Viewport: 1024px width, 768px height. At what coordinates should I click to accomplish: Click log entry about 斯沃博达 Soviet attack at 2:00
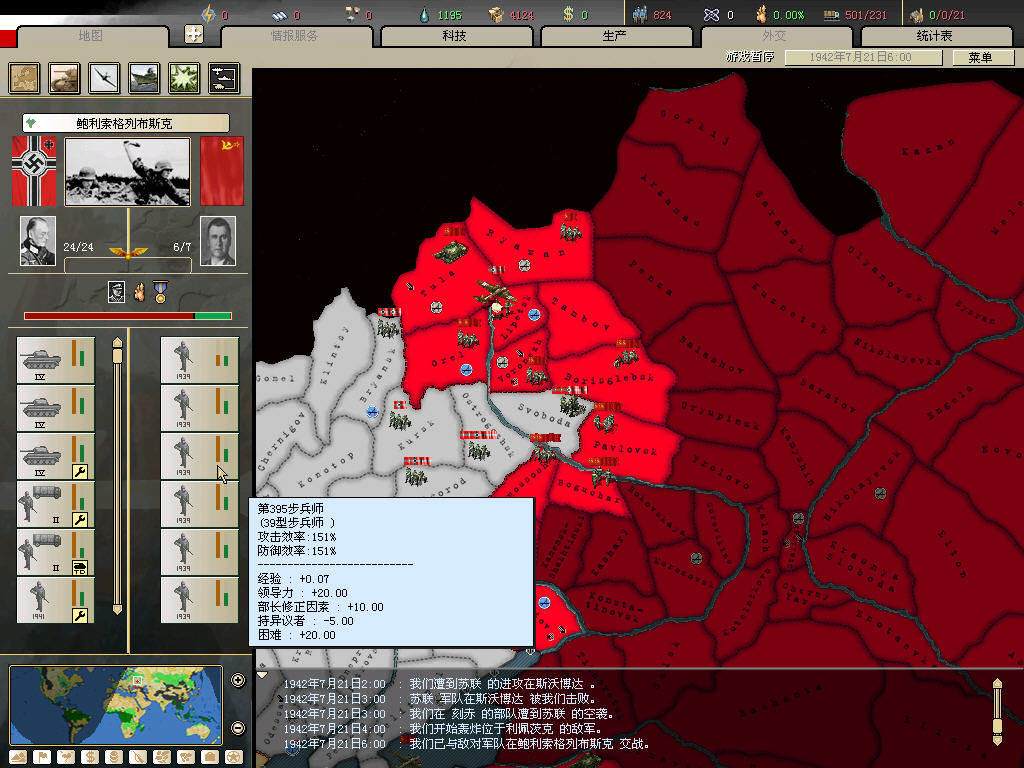440,684
